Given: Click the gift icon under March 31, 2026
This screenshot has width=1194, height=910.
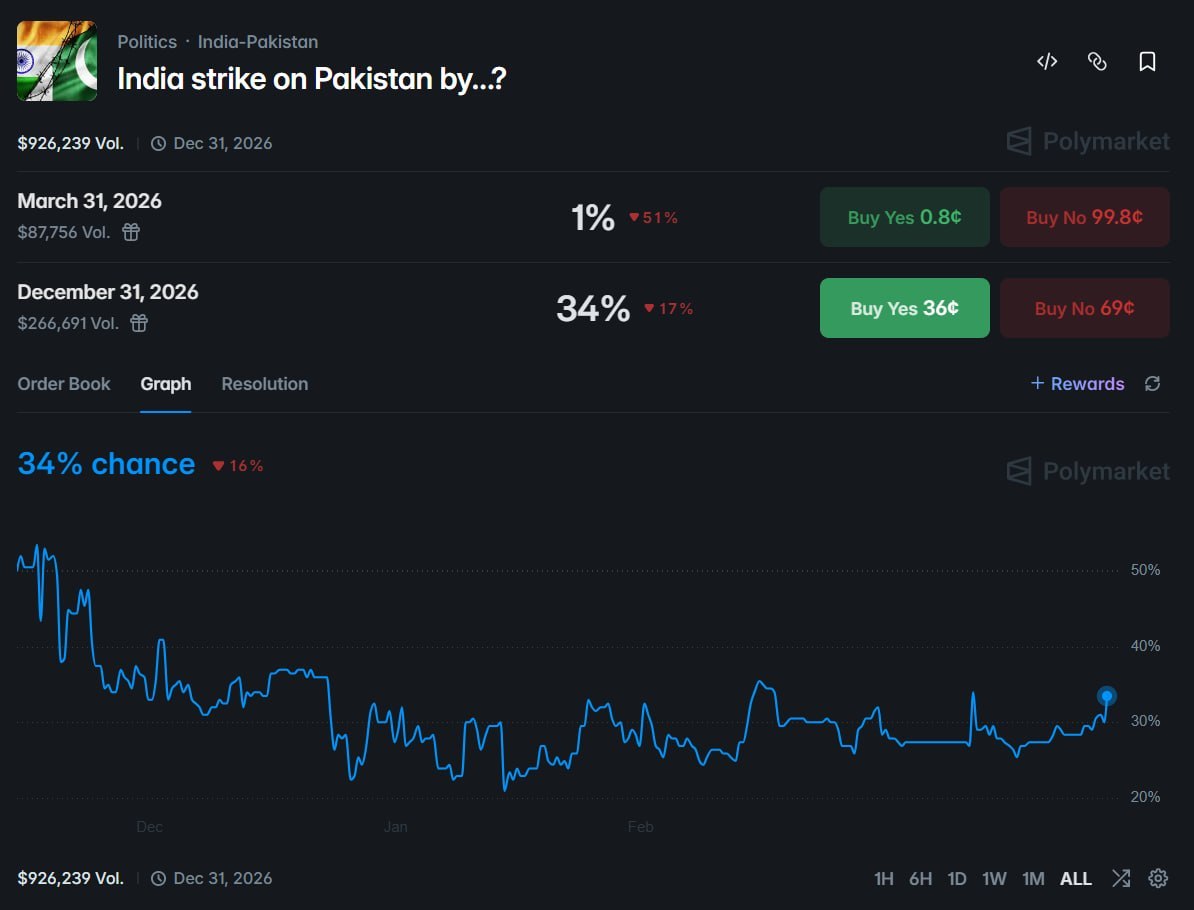Looking at the screenshot, I should pyautogui.click(x=131, y=232).
